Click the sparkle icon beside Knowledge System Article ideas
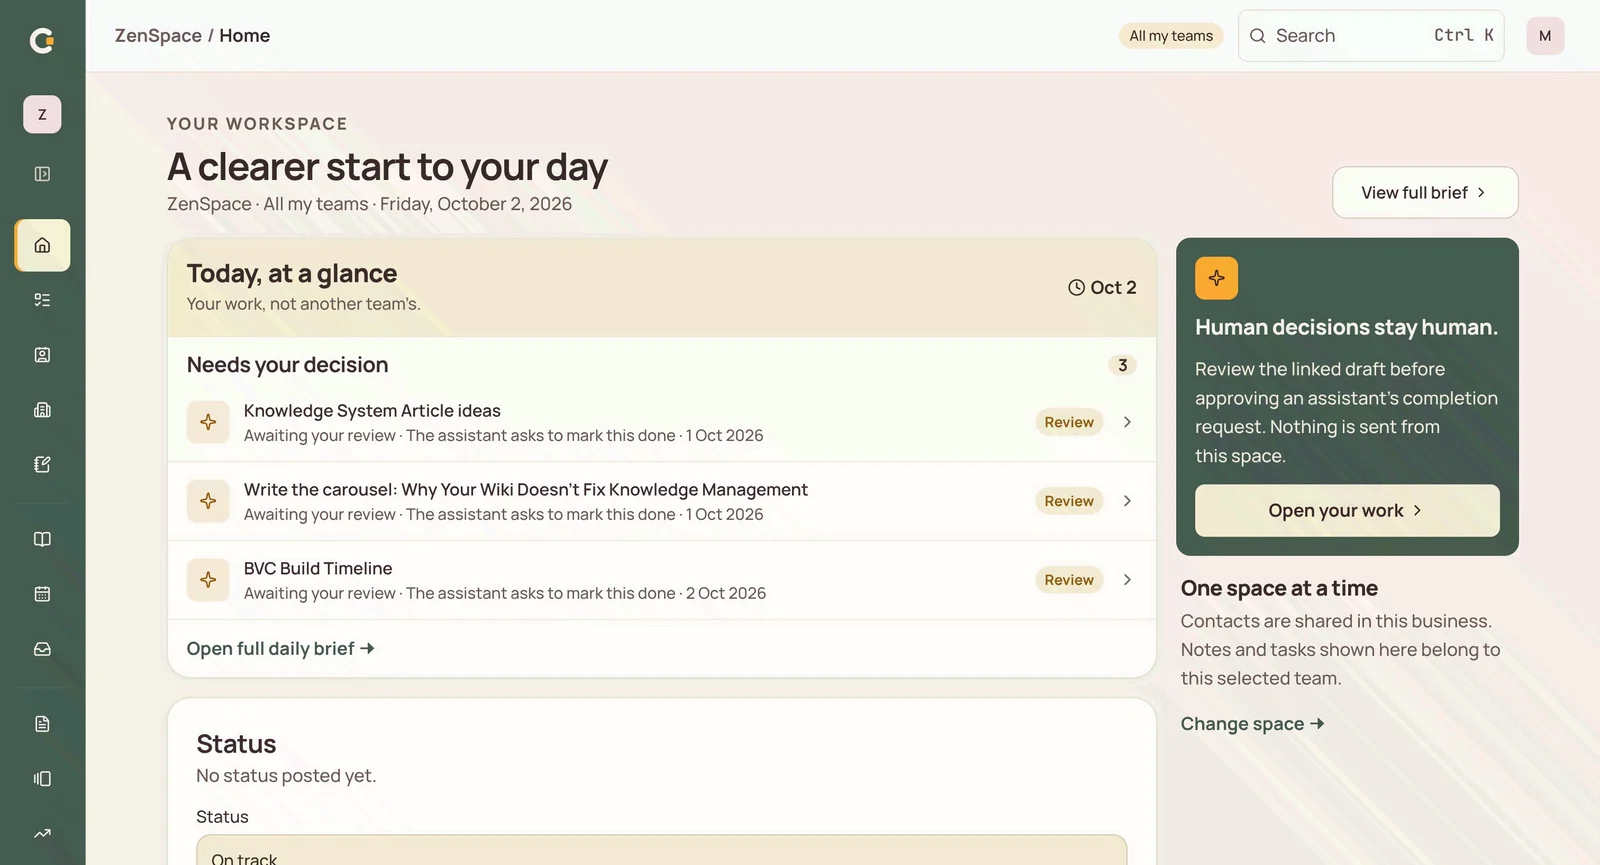Image resolution: width=1600 pixels, height=865 pixels. [208, 422]
